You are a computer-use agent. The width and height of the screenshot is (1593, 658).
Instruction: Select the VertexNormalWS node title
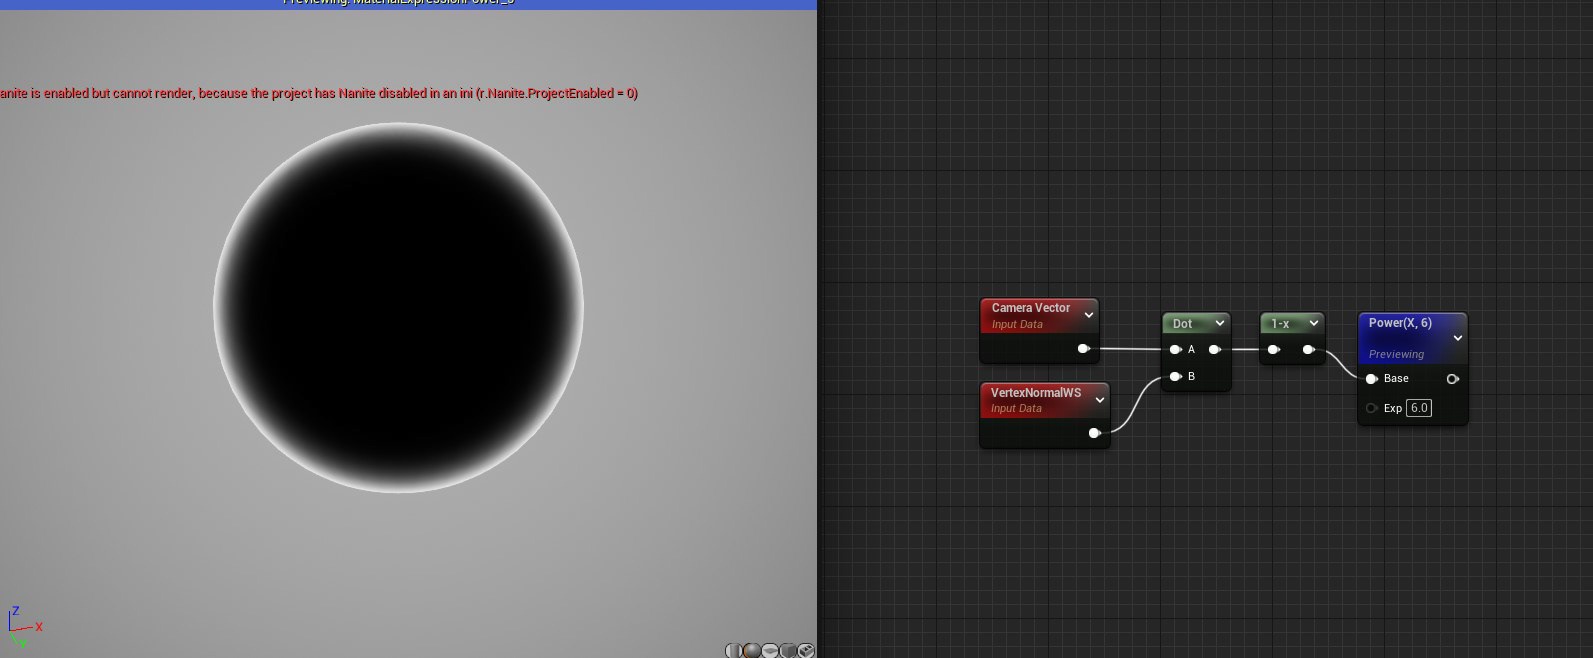(x=1036, y=393)
